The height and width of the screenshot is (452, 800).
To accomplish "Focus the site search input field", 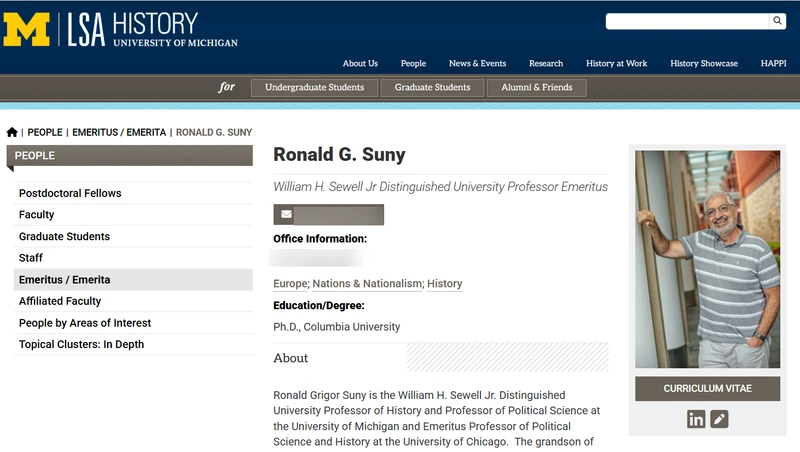I will [687, 21].
